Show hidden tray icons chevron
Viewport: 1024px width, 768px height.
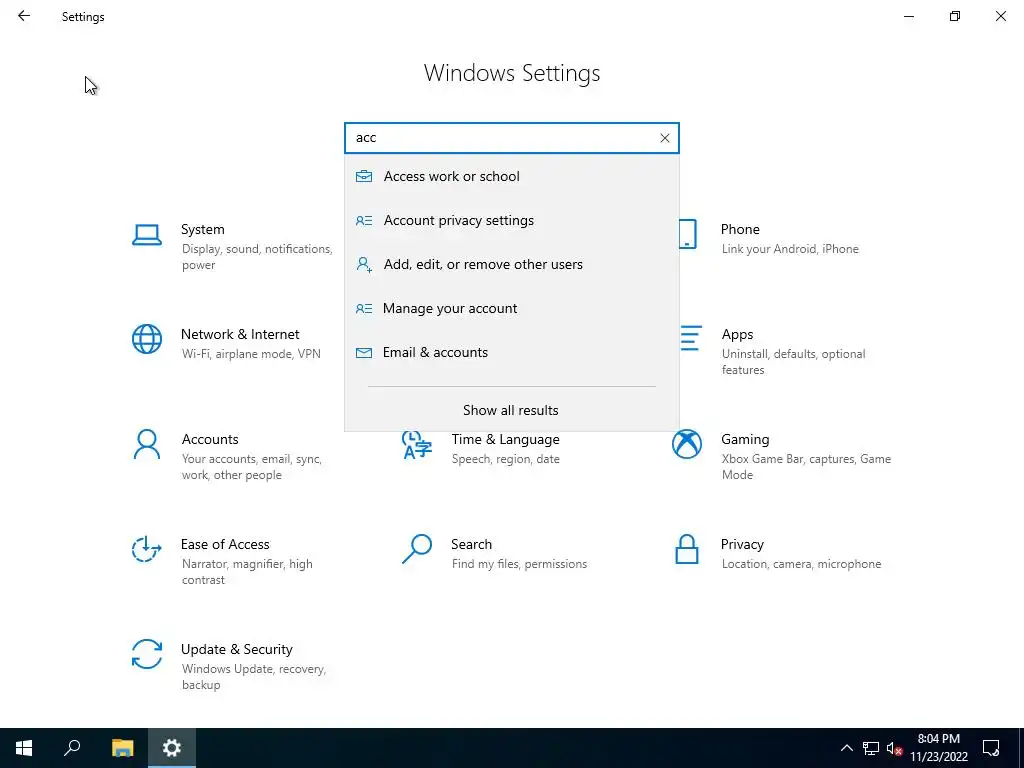(x=846, y=748)
